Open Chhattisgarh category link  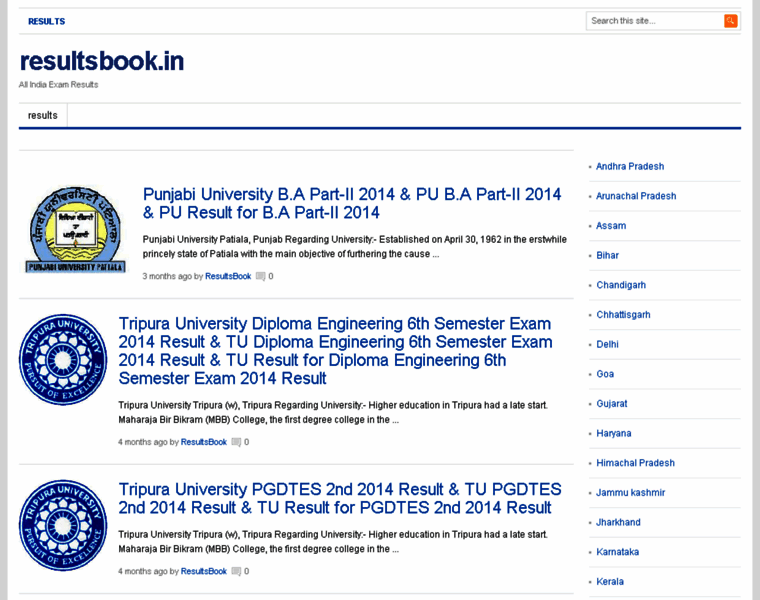click(x=623, y=315)
